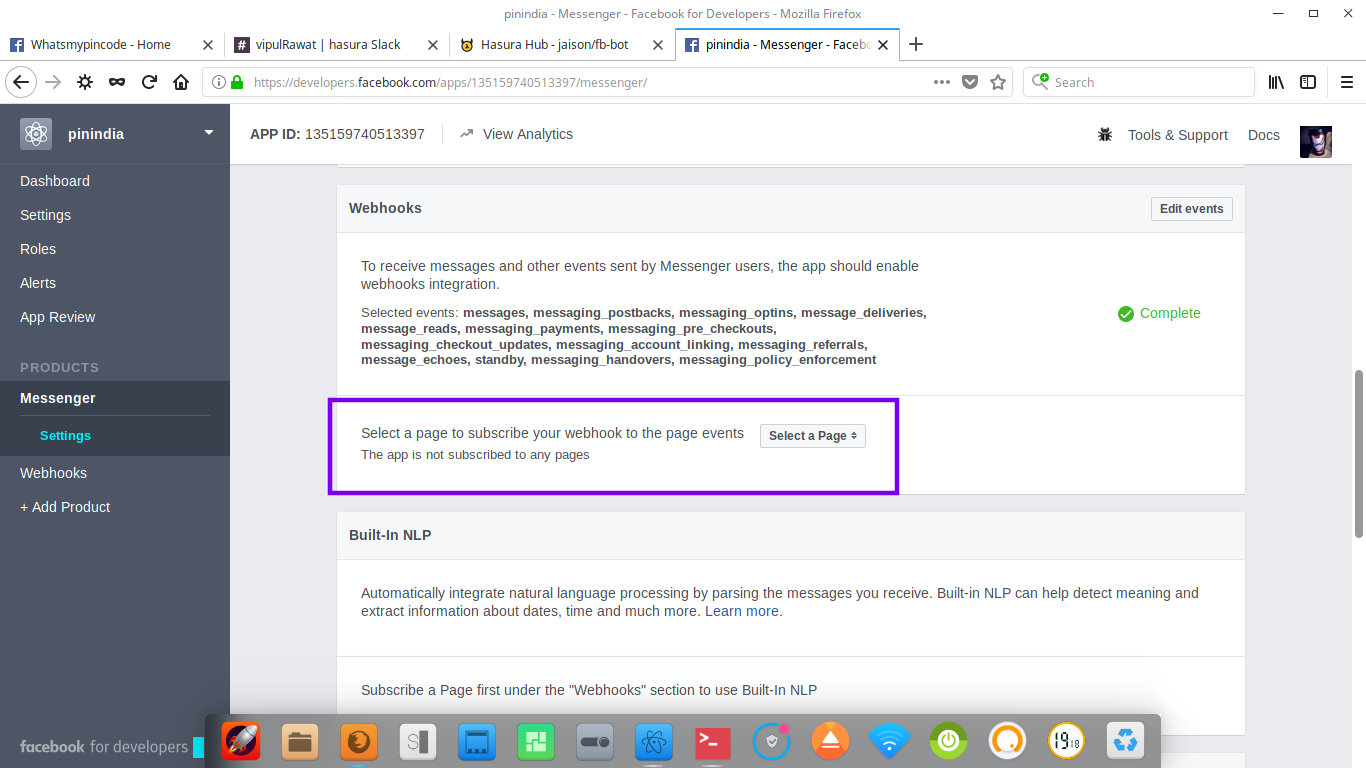Launch the rocket launcher icon in the dock
The height and width of the screenshot is (768, 1366).
click(x=241, y=742)
